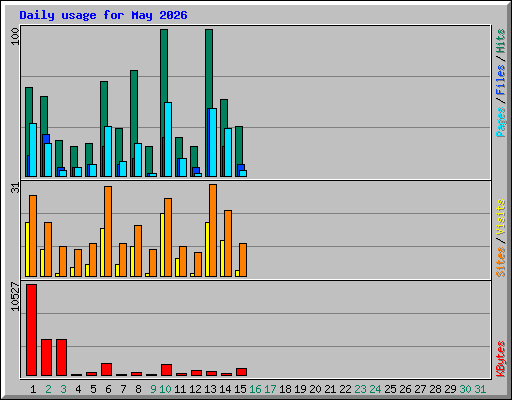
Task: Select day label 12 on the x-axis
Action: pos(195,389)
